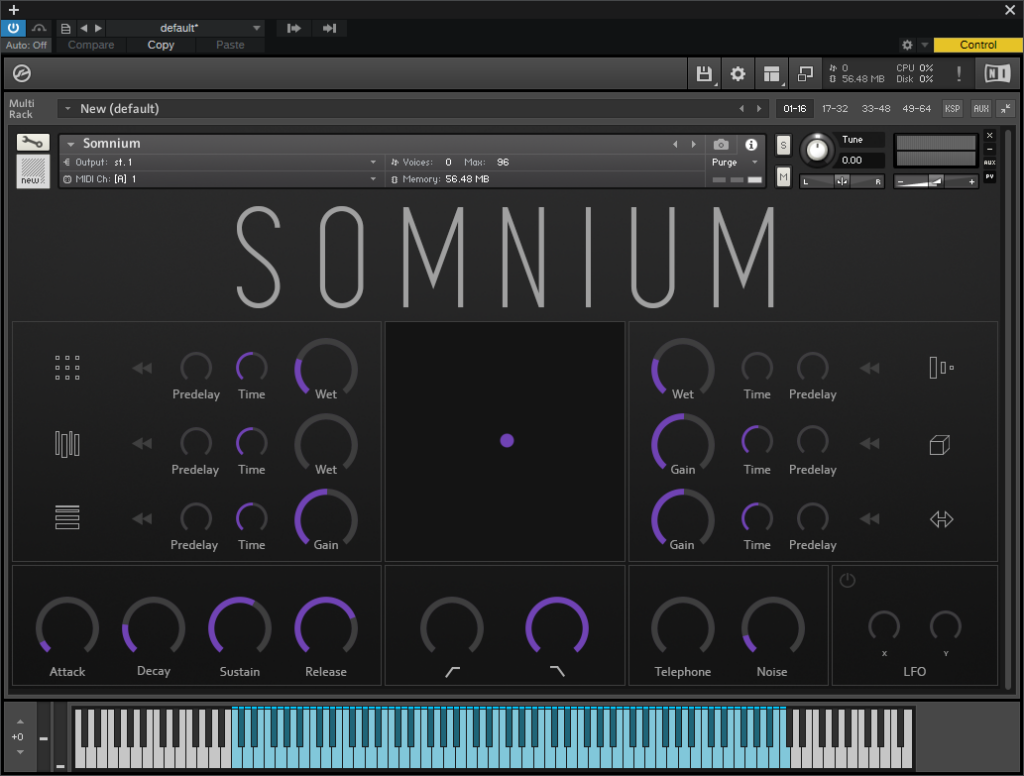Click the yellow Control button
Image resolution: width=1024 pixels, height=776 pixels.
click(x=978, y=44)
